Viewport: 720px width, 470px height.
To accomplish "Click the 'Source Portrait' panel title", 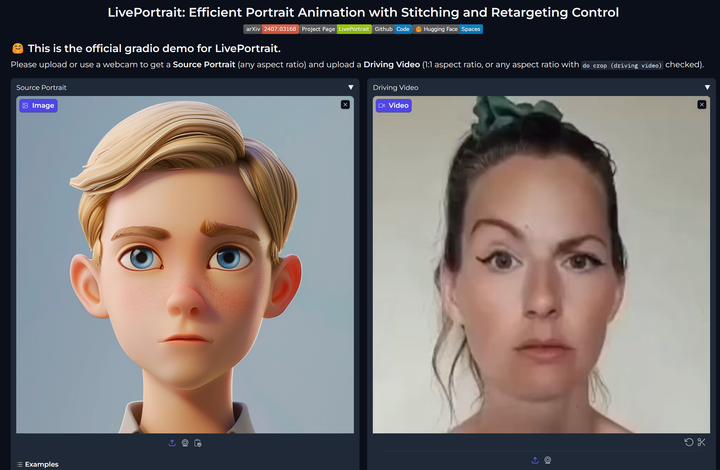I will coord(41,87).
